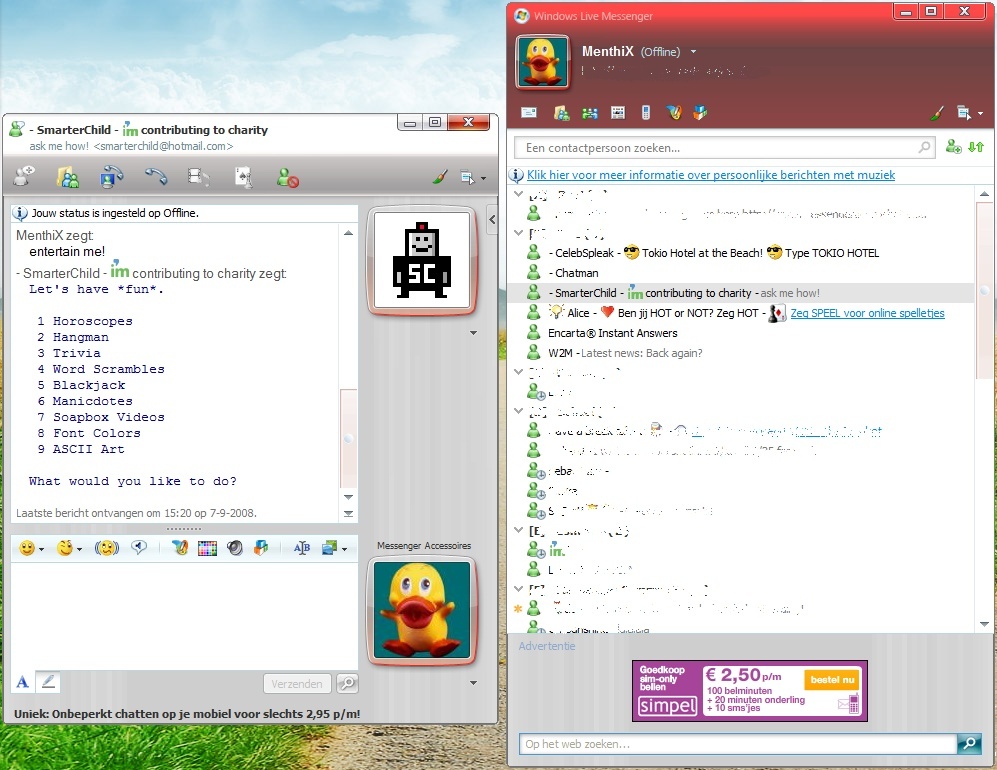Open the link about persoonlijke berichten met muziek
The image size is (997, 770).
tap(711, 175)
